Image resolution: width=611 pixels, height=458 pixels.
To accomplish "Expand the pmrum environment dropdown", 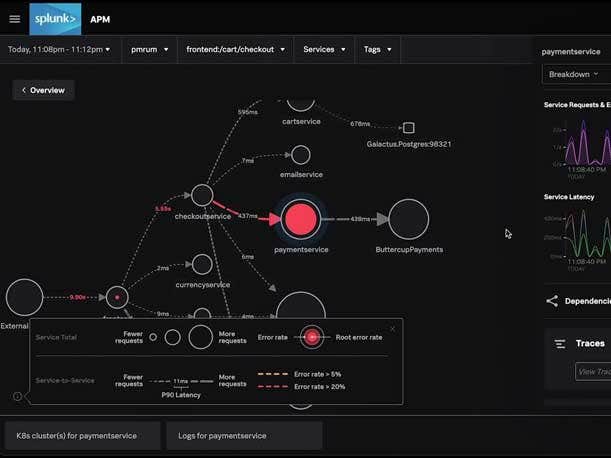I will pos(149,49).
